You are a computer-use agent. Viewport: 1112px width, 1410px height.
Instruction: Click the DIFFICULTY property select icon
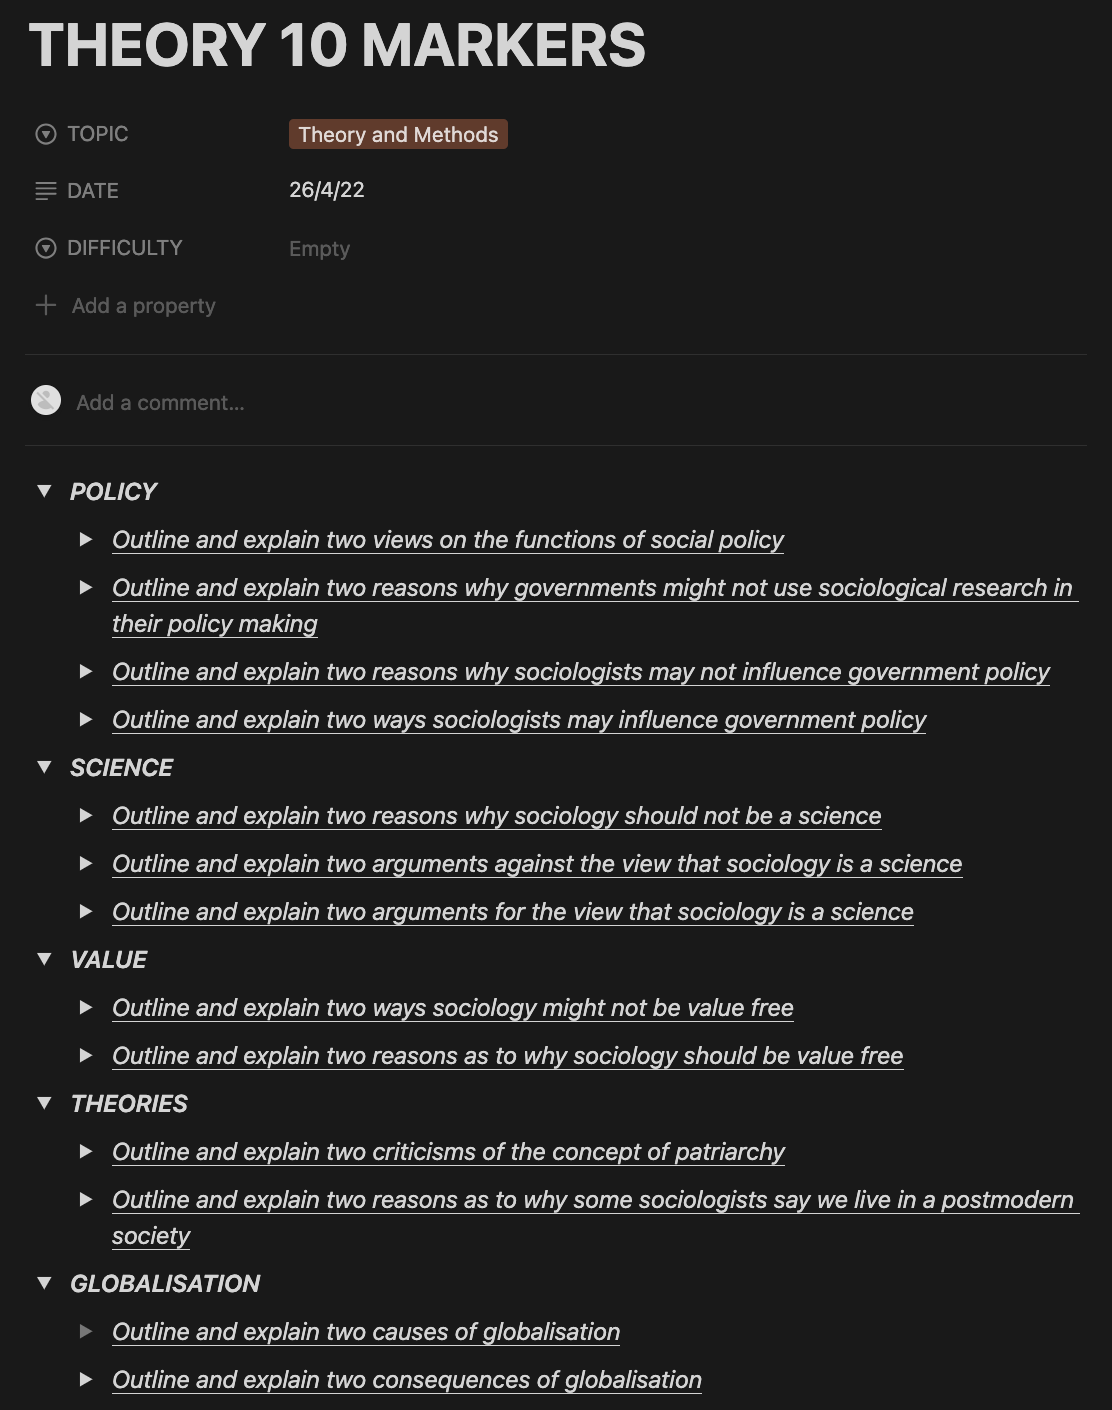point(46,248)
